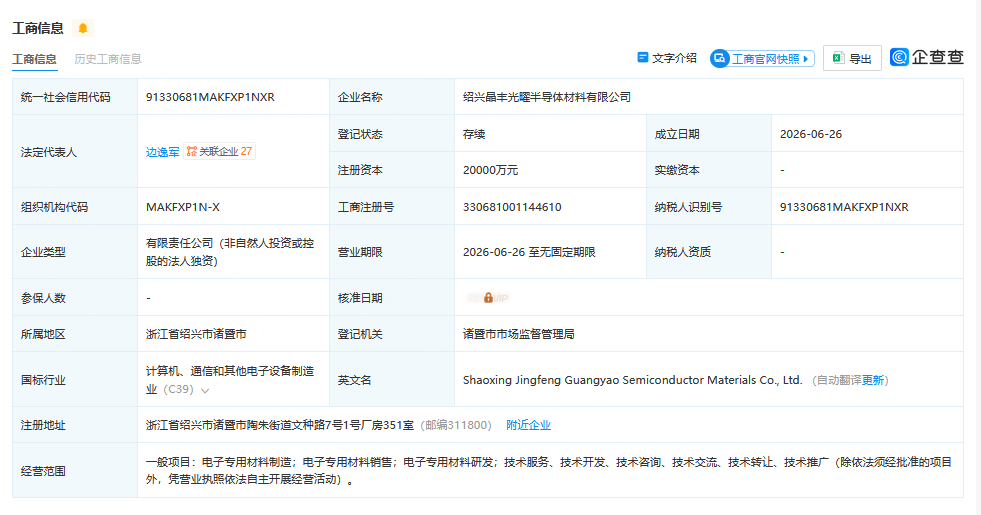
Task: Select company name 绍兴晶丰光曜半导体材料有限公司
Action: pyautogui.click(x=547, y=97)
